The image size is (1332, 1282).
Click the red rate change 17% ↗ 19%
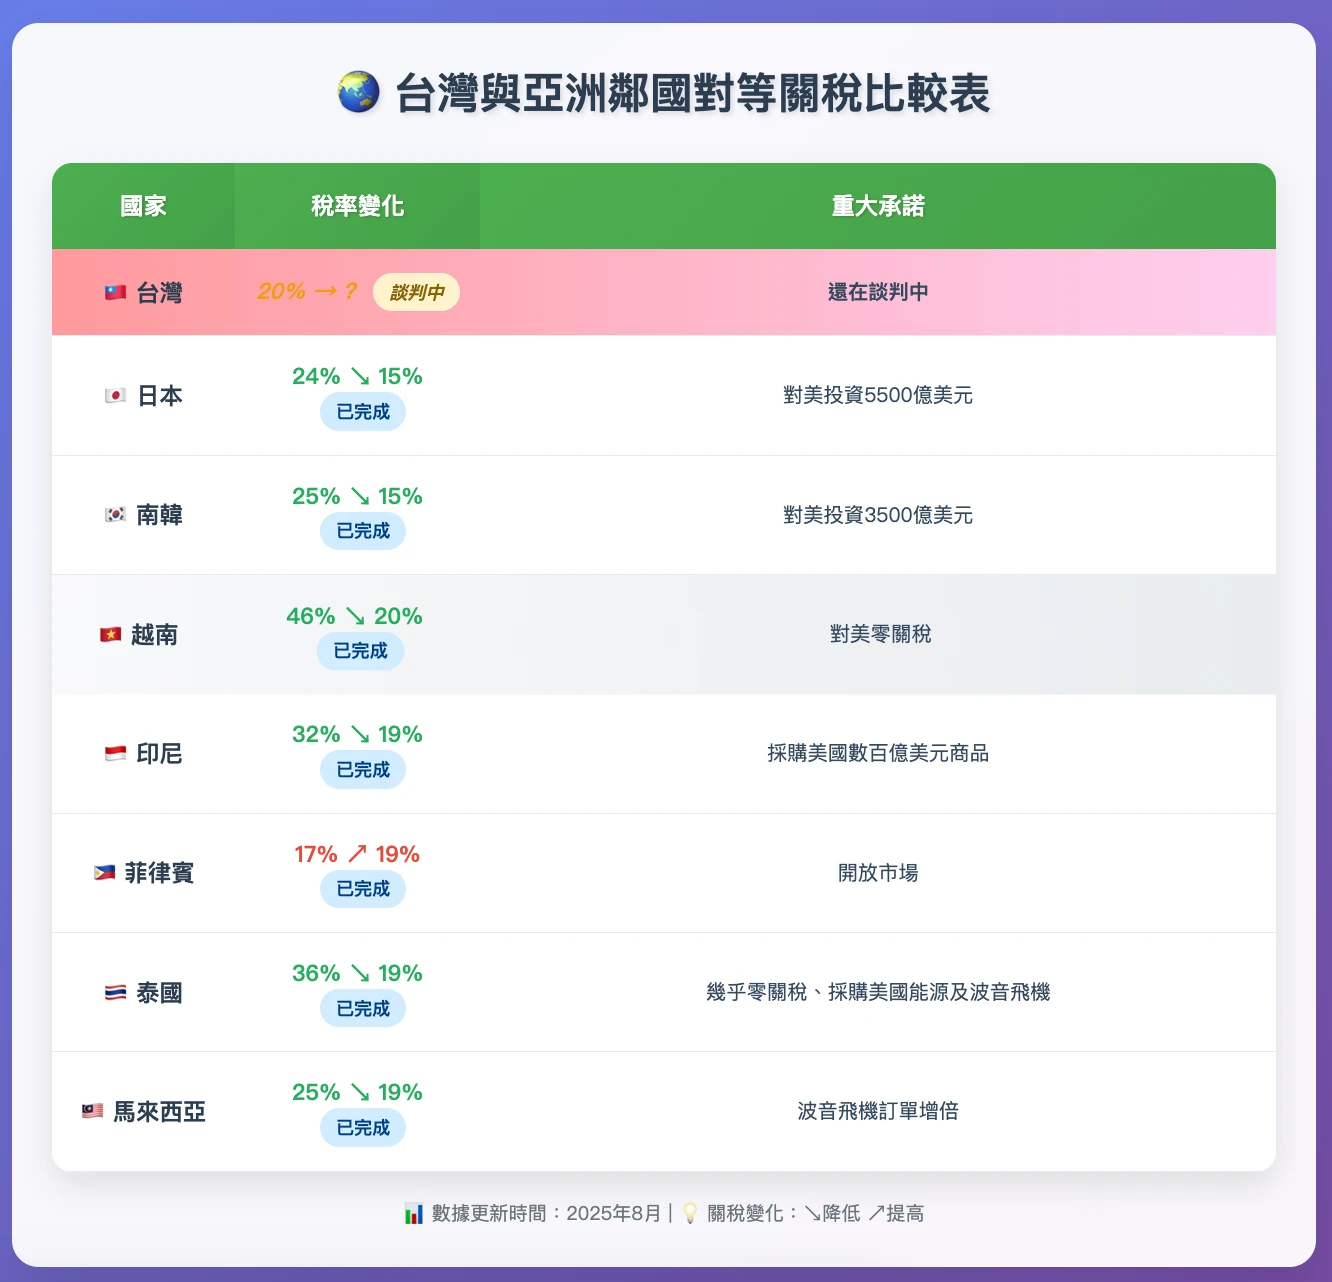(x=357, y=855)
